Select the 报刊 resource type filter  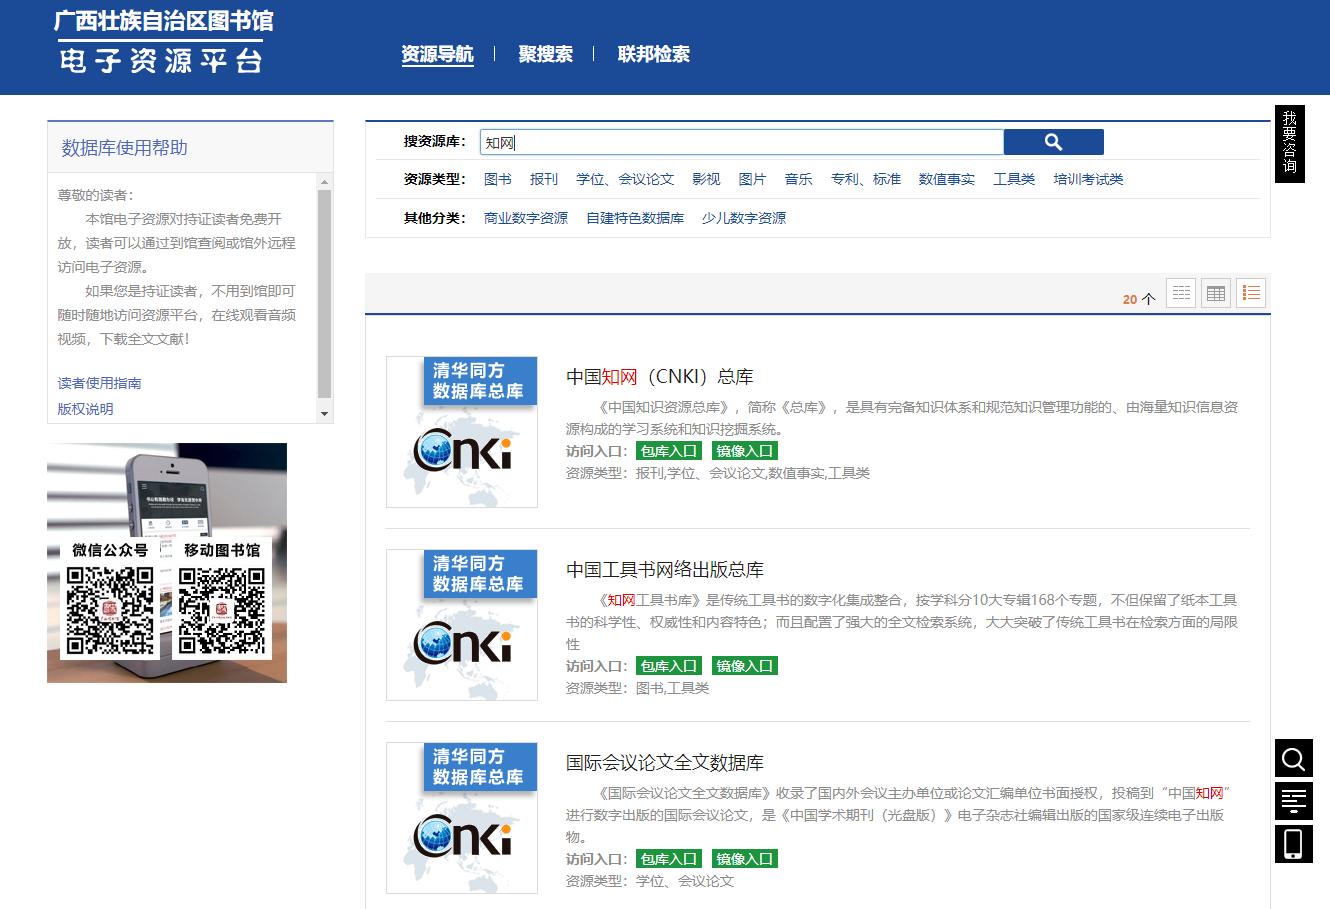[x=543, y=179]
